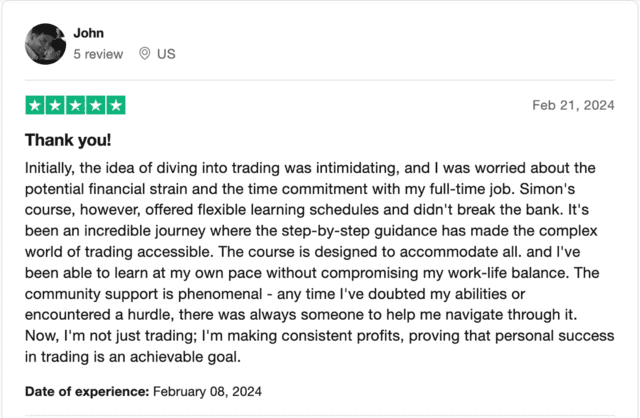This screenshot has height=418, width=640.
Task: Click the Feb 21, 2024 review date
Action: coord(573,105)
